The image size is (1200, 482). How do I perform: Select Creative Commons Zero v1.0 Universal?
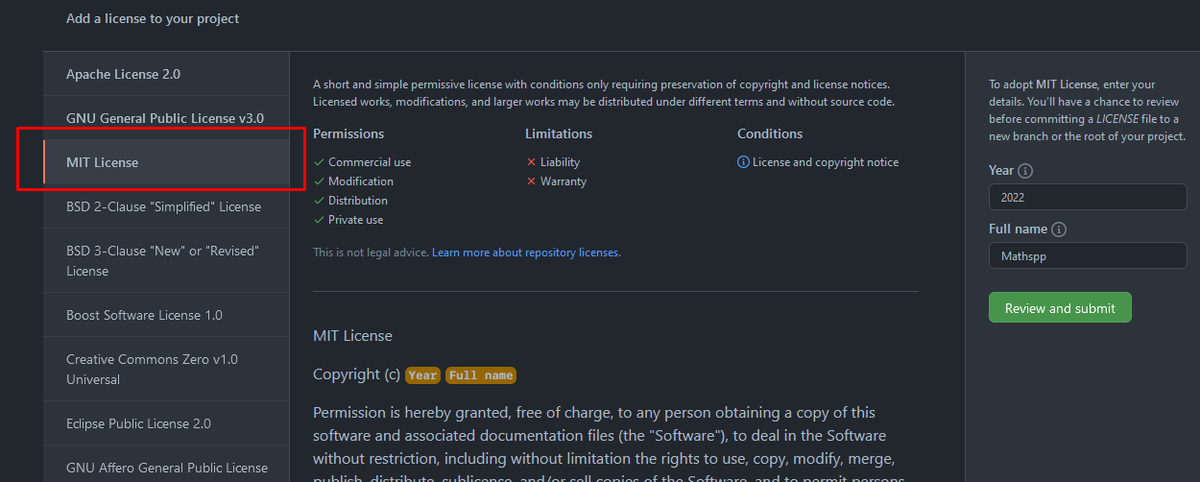click(166, 369)
